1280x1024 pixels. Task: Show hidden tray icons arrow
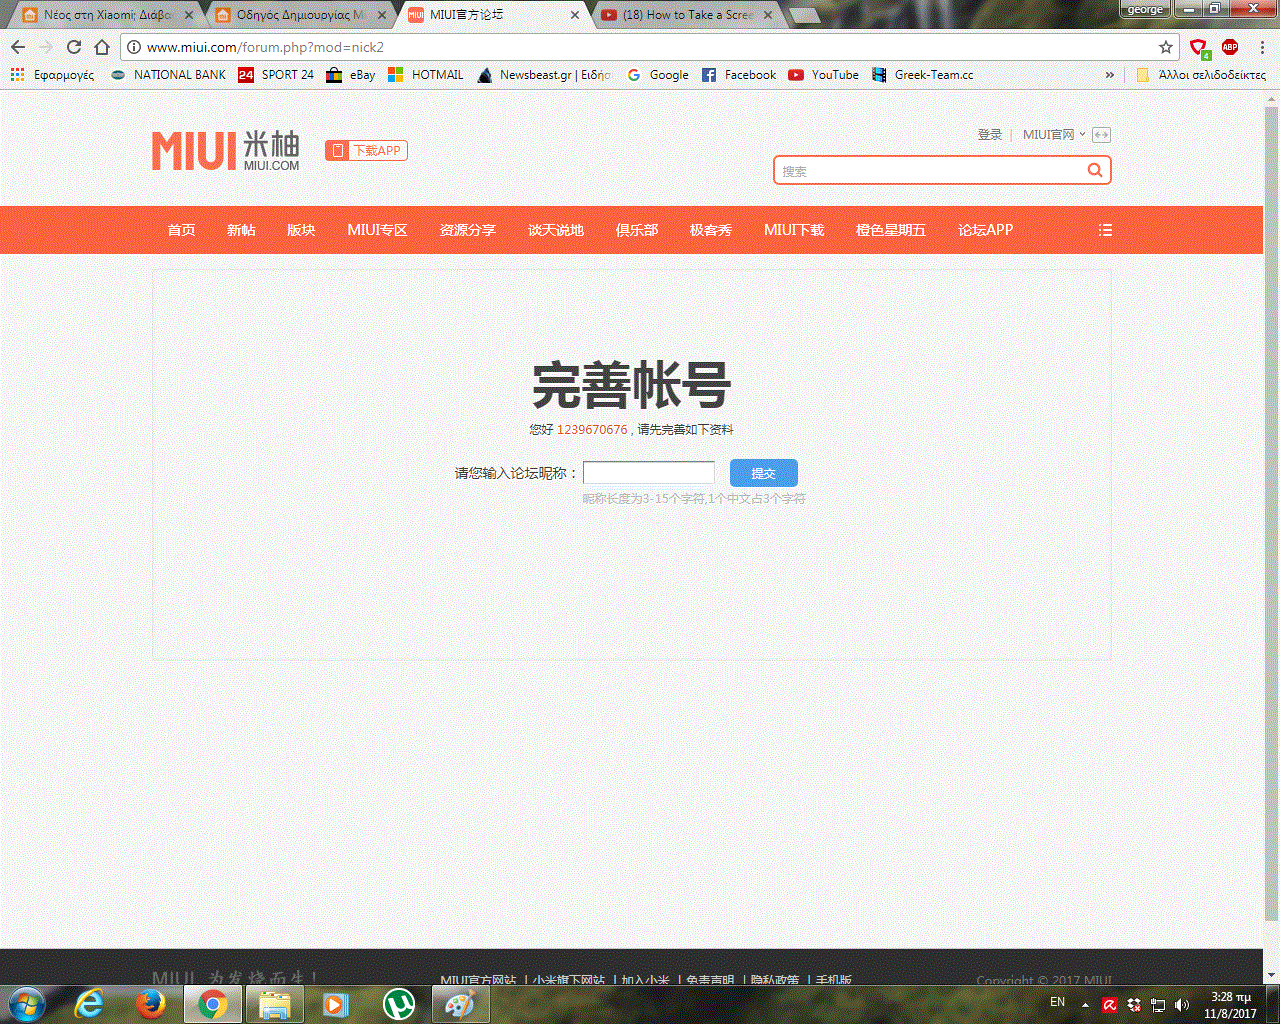(1085, 1005)
